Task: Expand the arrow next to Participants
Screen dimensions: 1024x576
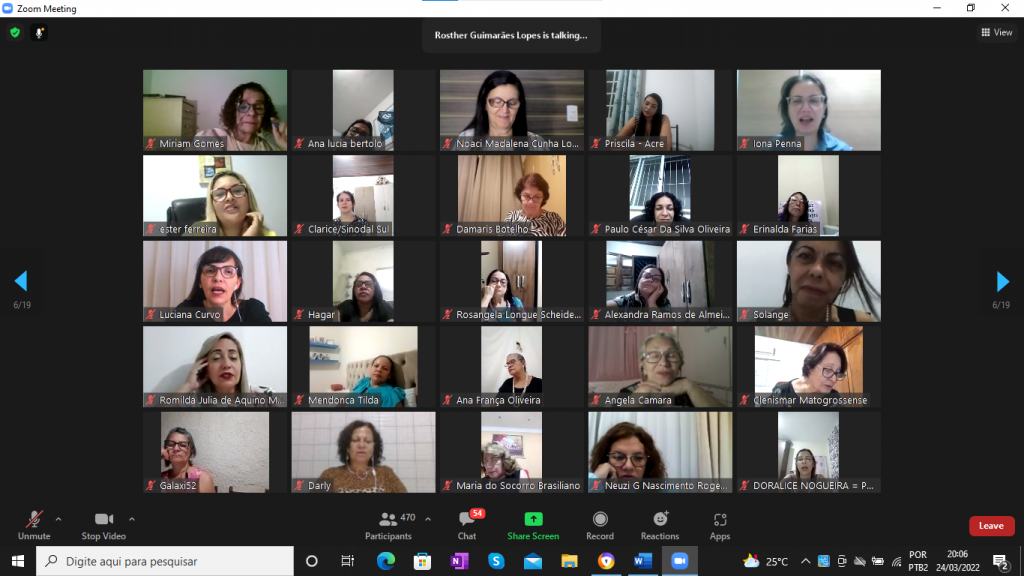Action: (x=428, y=519)
